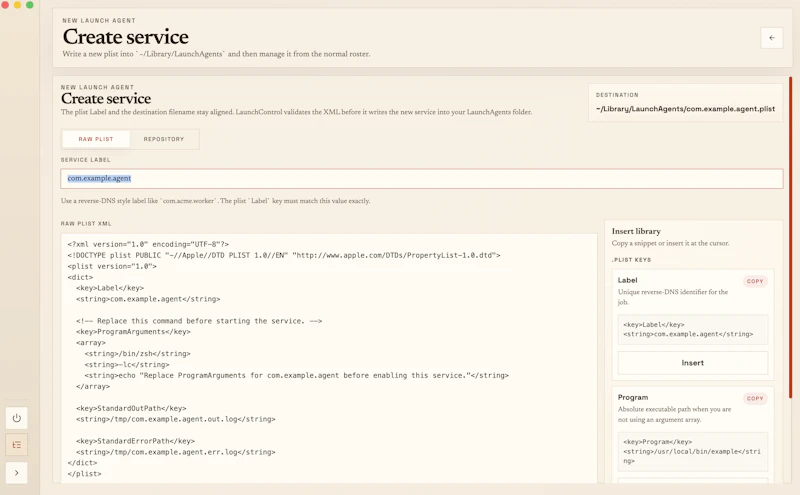Switch to the Raw Plist tab
This screenshot has height=495, width=800.
[96, 139]
